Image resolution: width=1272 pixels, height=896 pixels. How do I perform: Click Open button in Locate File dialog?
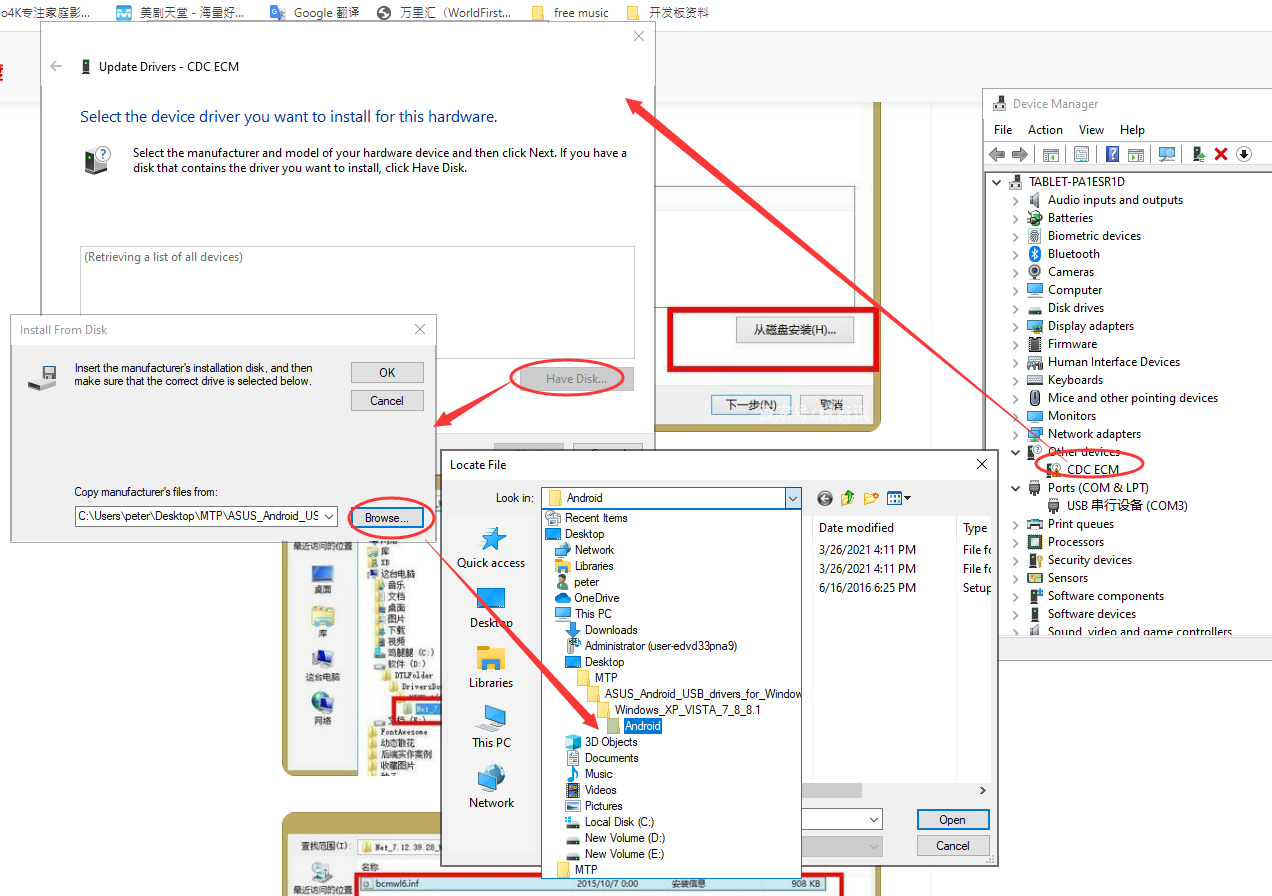coord(952,820)
